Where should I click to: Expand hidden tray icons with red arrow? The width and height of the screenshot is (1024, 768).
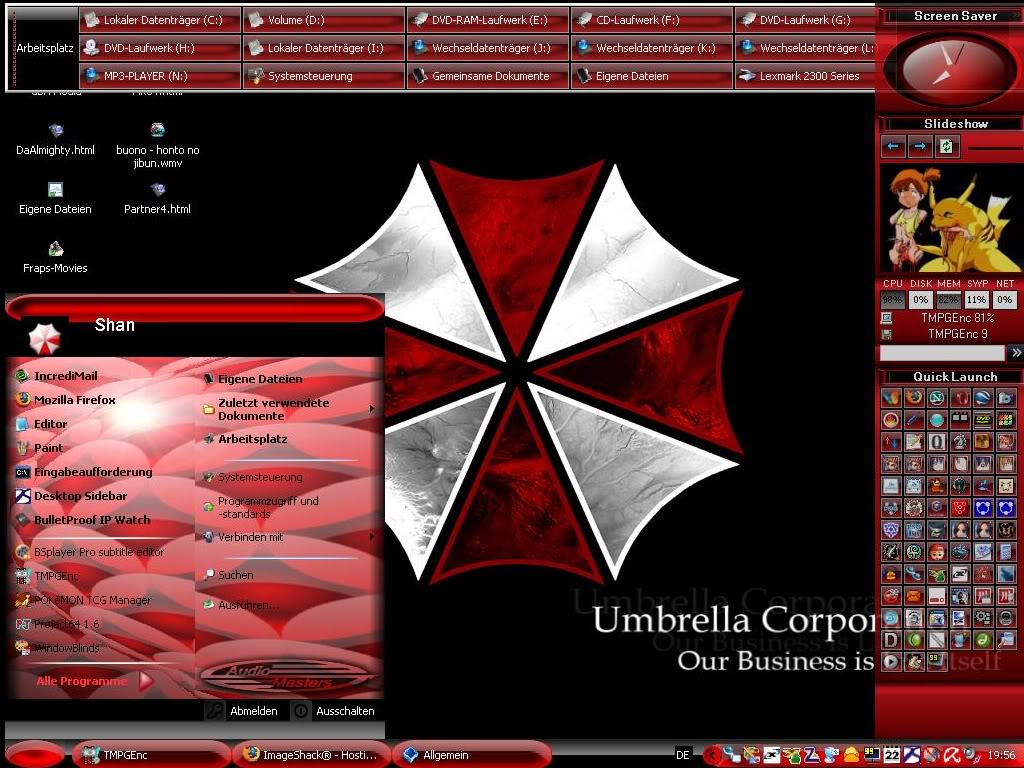point(712,755)
